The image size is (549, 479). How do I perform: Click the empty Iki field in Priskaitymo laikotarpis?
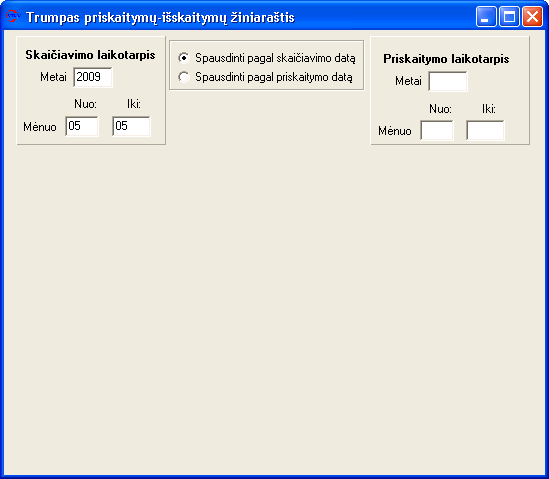click(485, 131)
